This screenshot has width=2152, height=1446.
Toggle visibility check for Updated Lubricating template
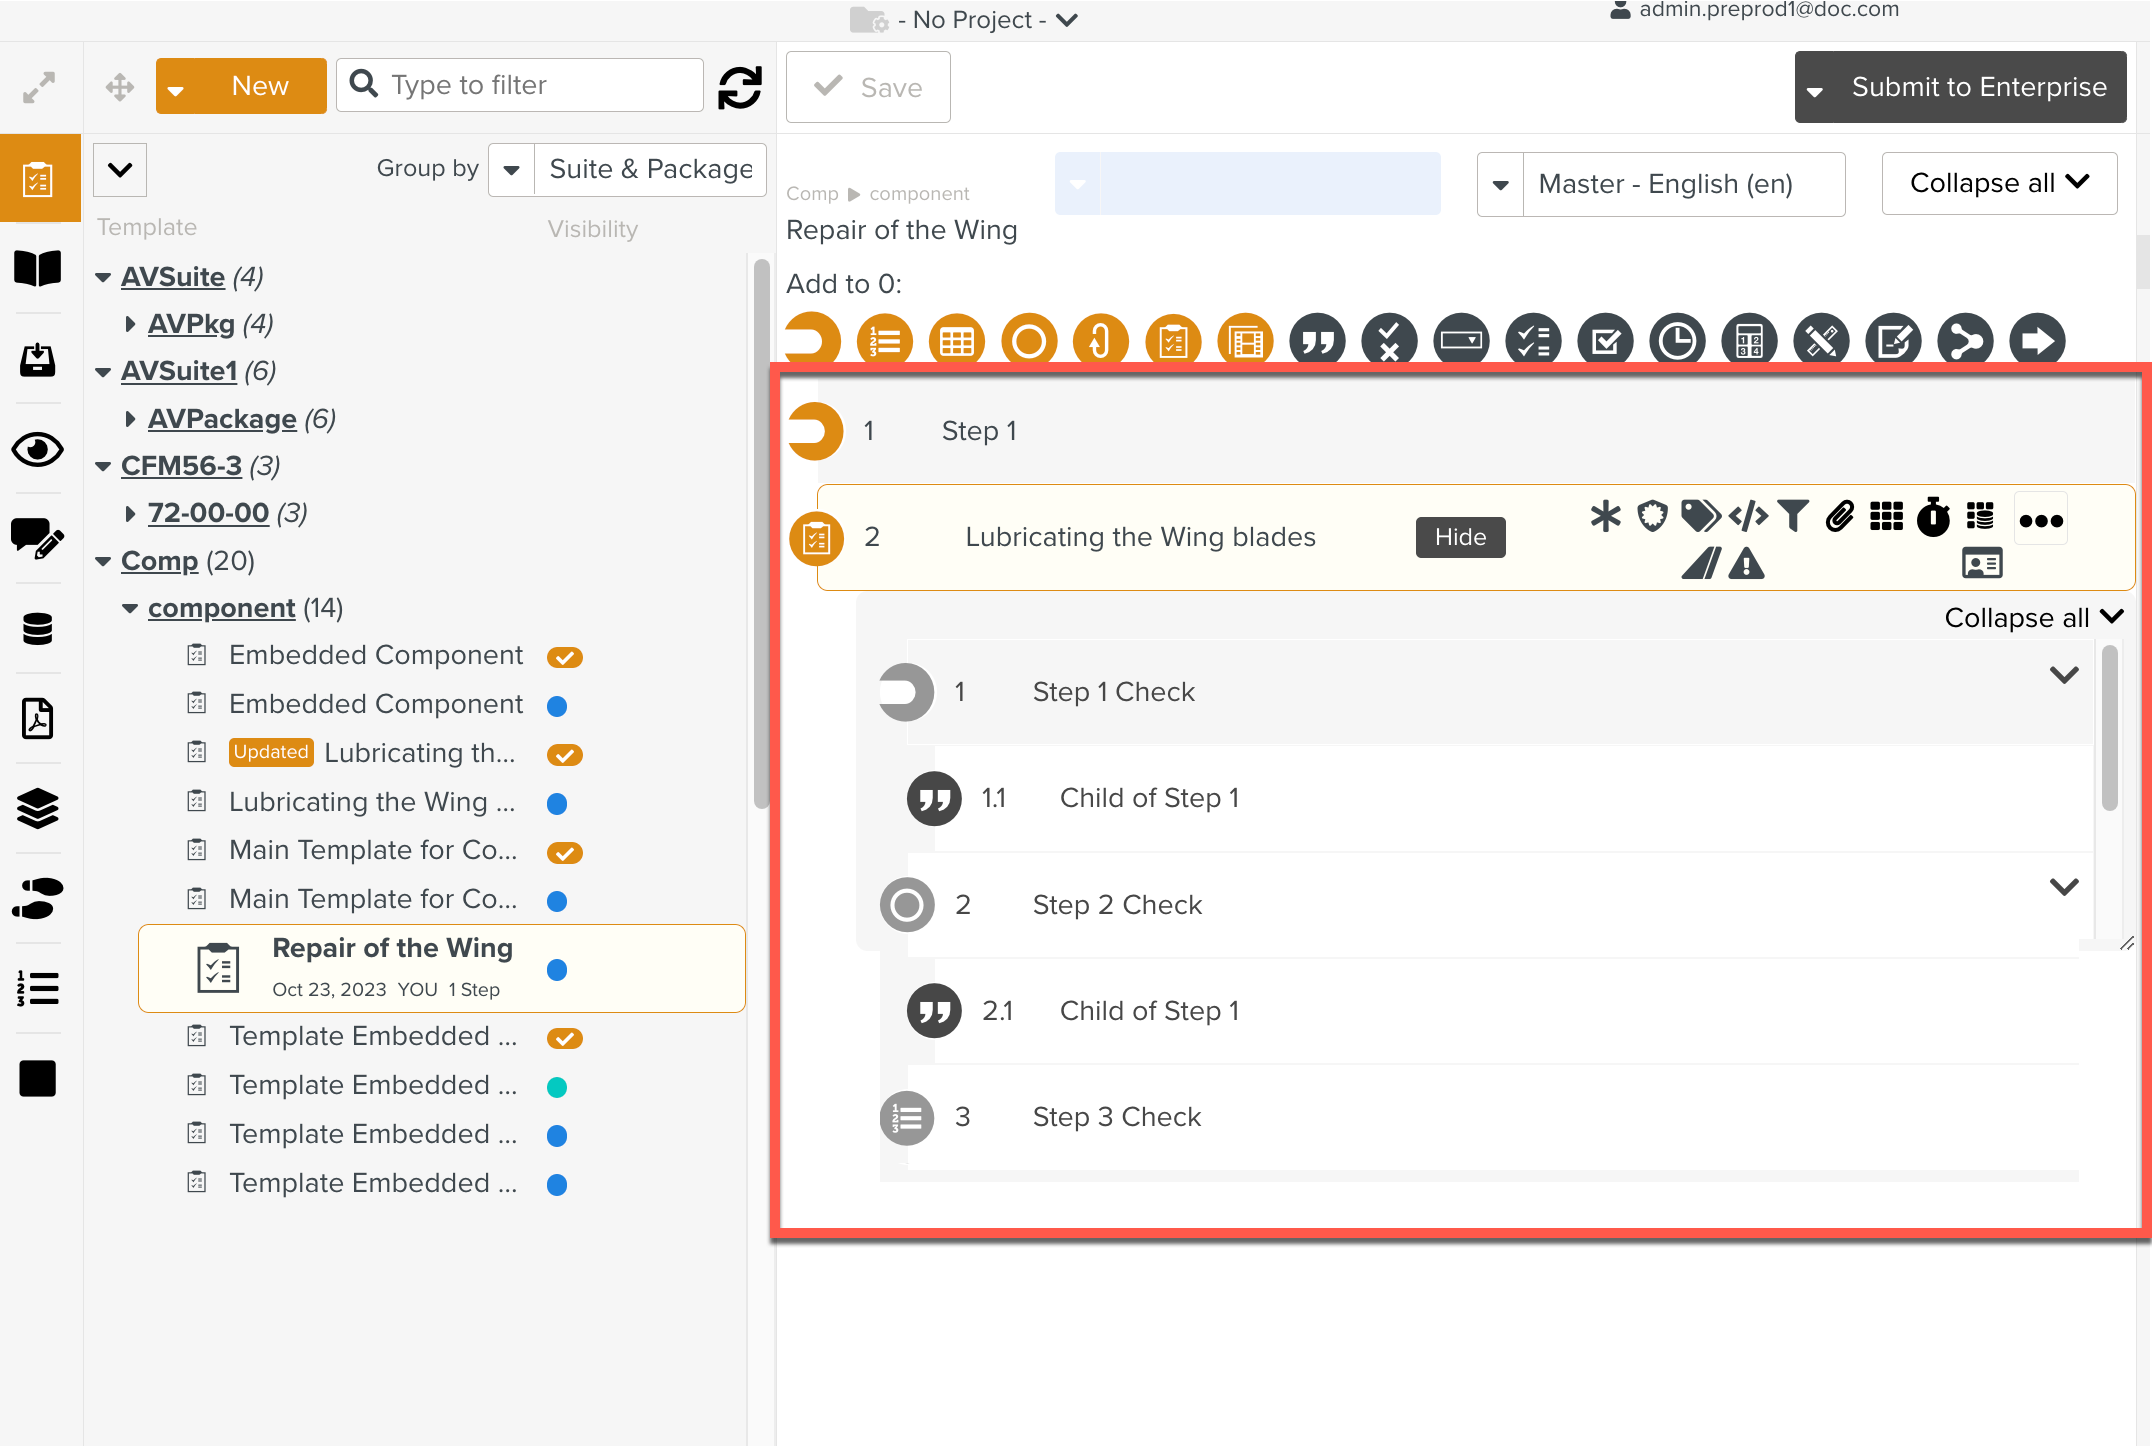point(564,755)
